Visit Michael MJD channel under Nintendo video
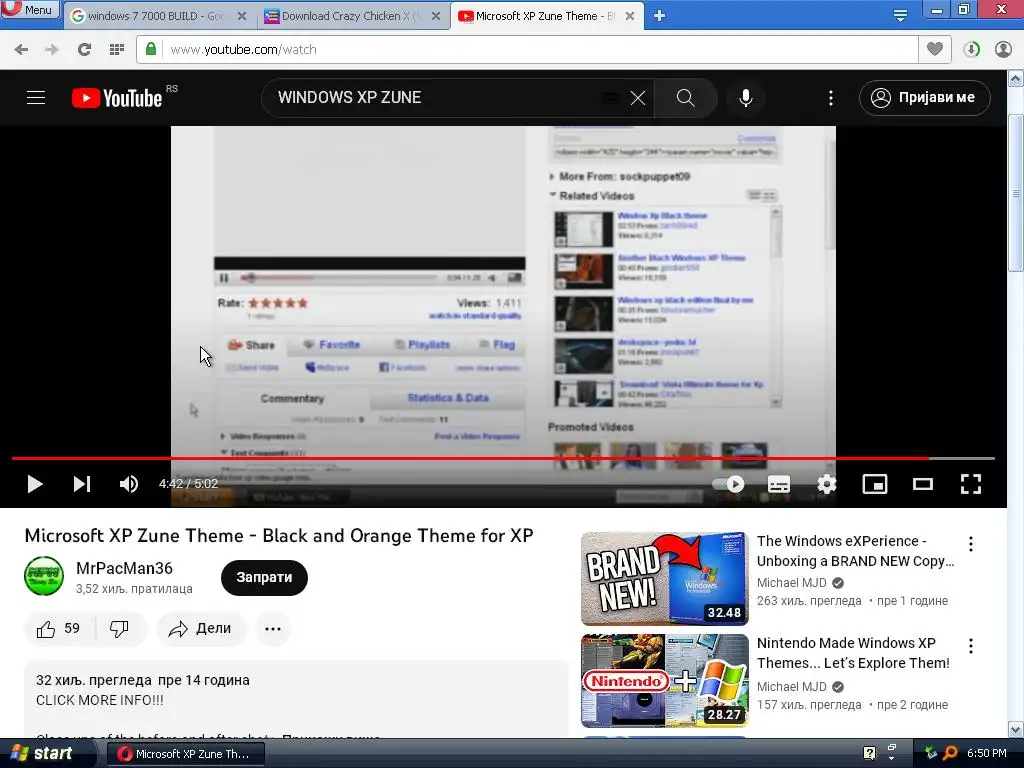This screenshot has height=768, width=1024. click(x=792, y=686)
